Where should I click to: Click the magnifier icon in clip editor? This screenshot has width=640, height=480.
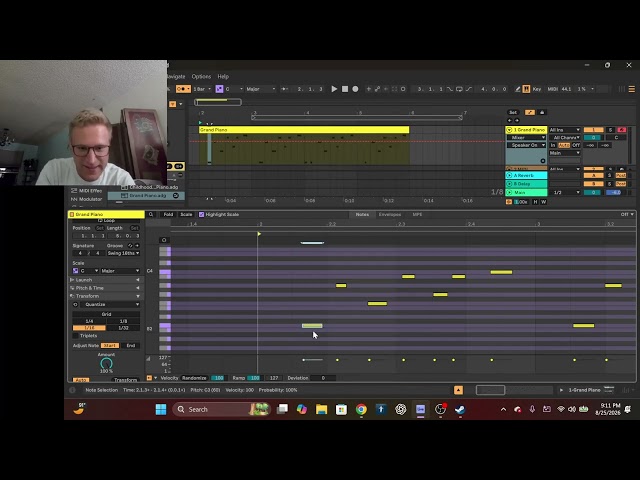151,214
